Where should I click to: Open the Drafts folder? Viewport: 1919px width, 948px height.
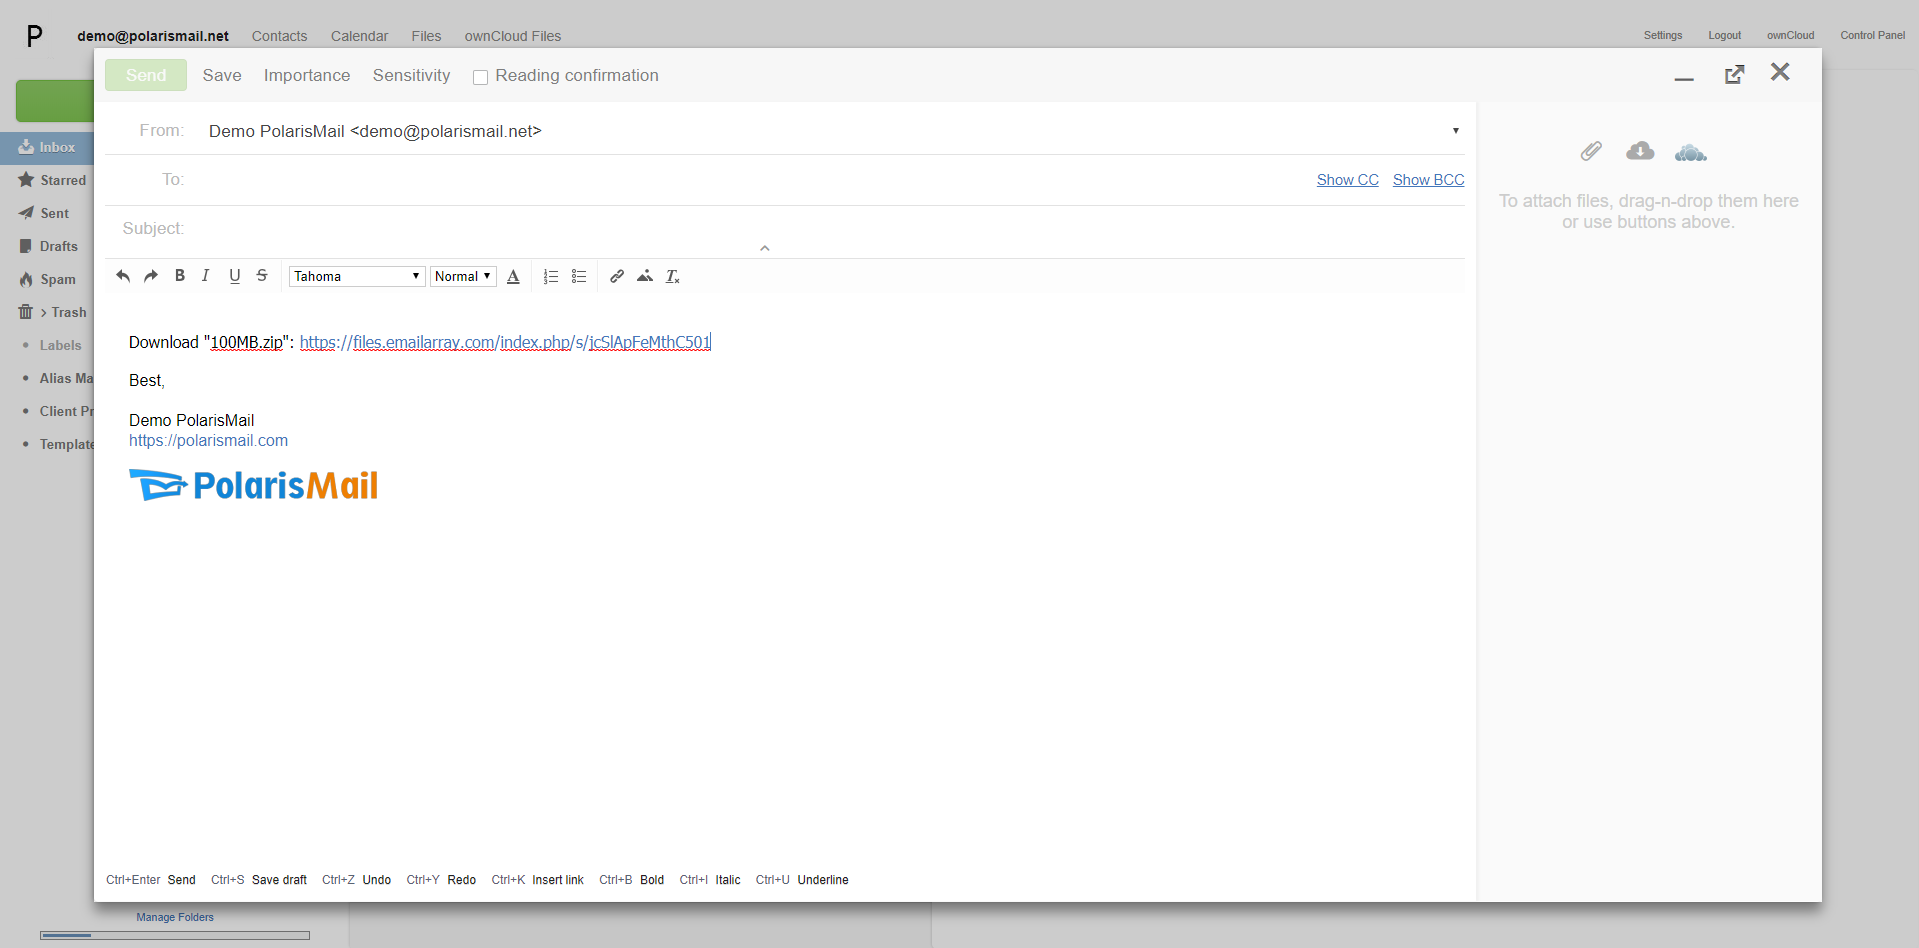(x=48, y=246)
